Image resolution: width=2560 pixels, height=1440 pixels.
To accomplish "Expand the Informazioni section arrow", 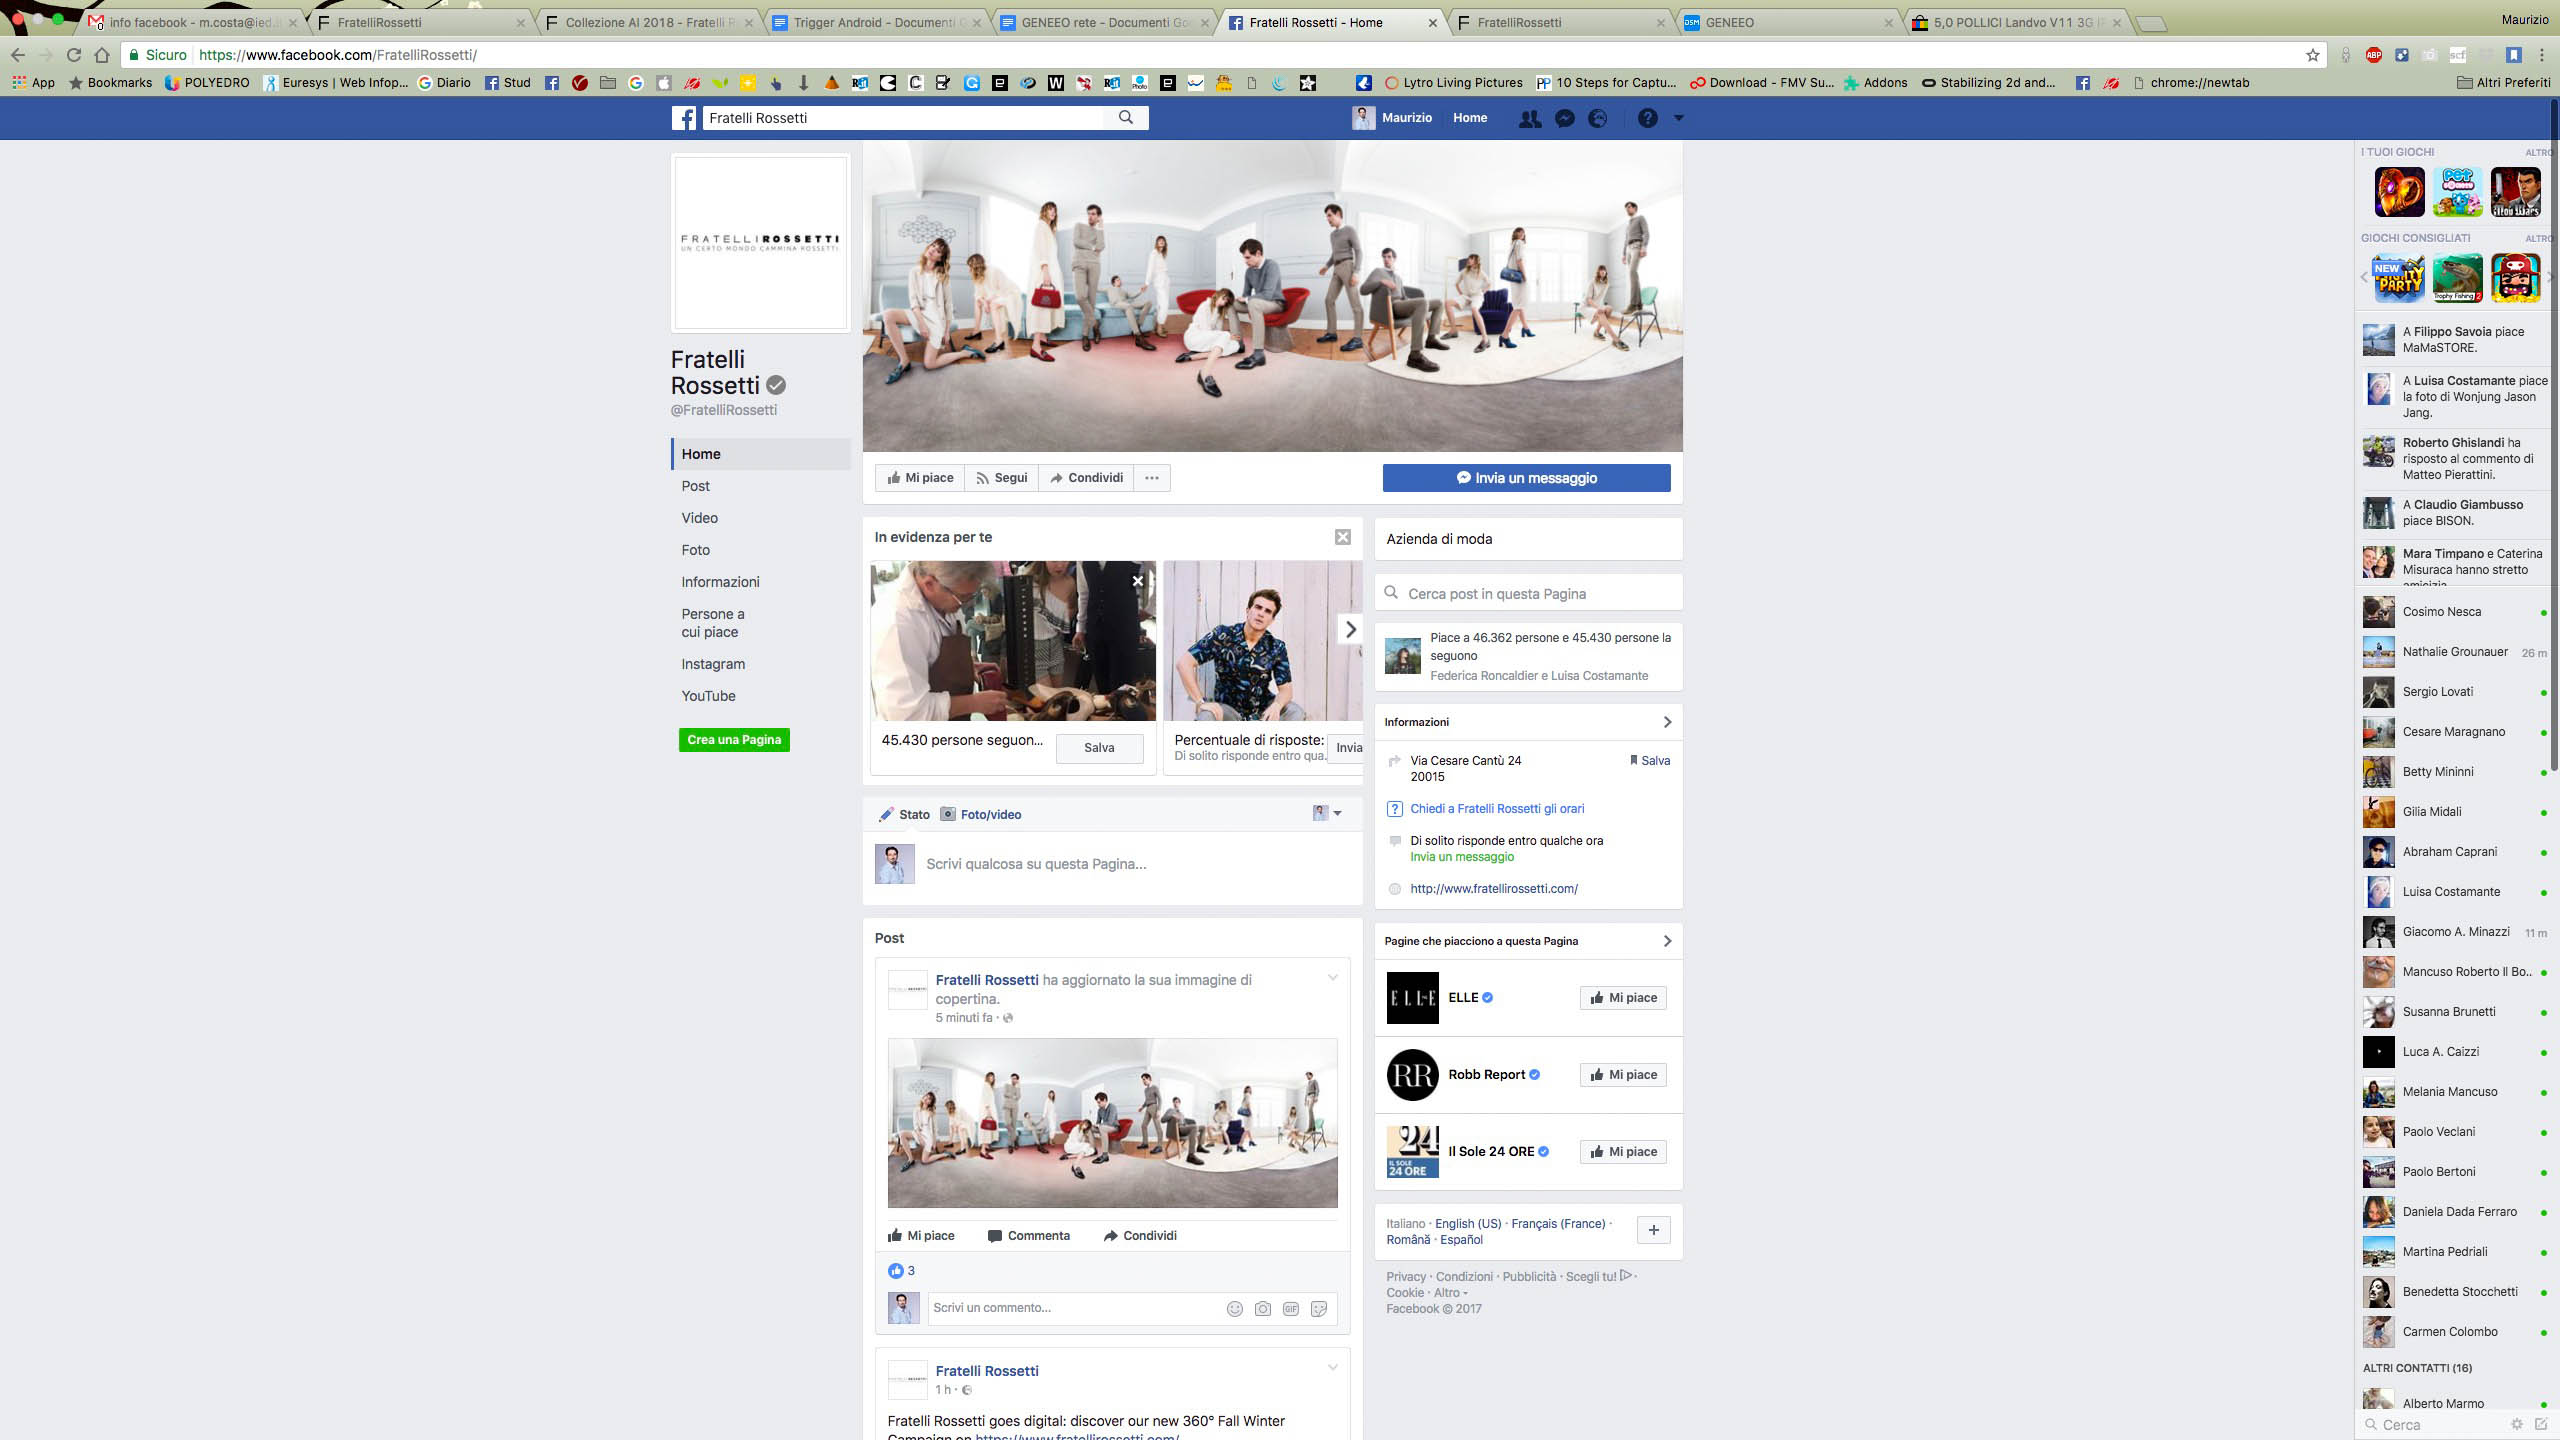I will click(x=1667, y=722).
